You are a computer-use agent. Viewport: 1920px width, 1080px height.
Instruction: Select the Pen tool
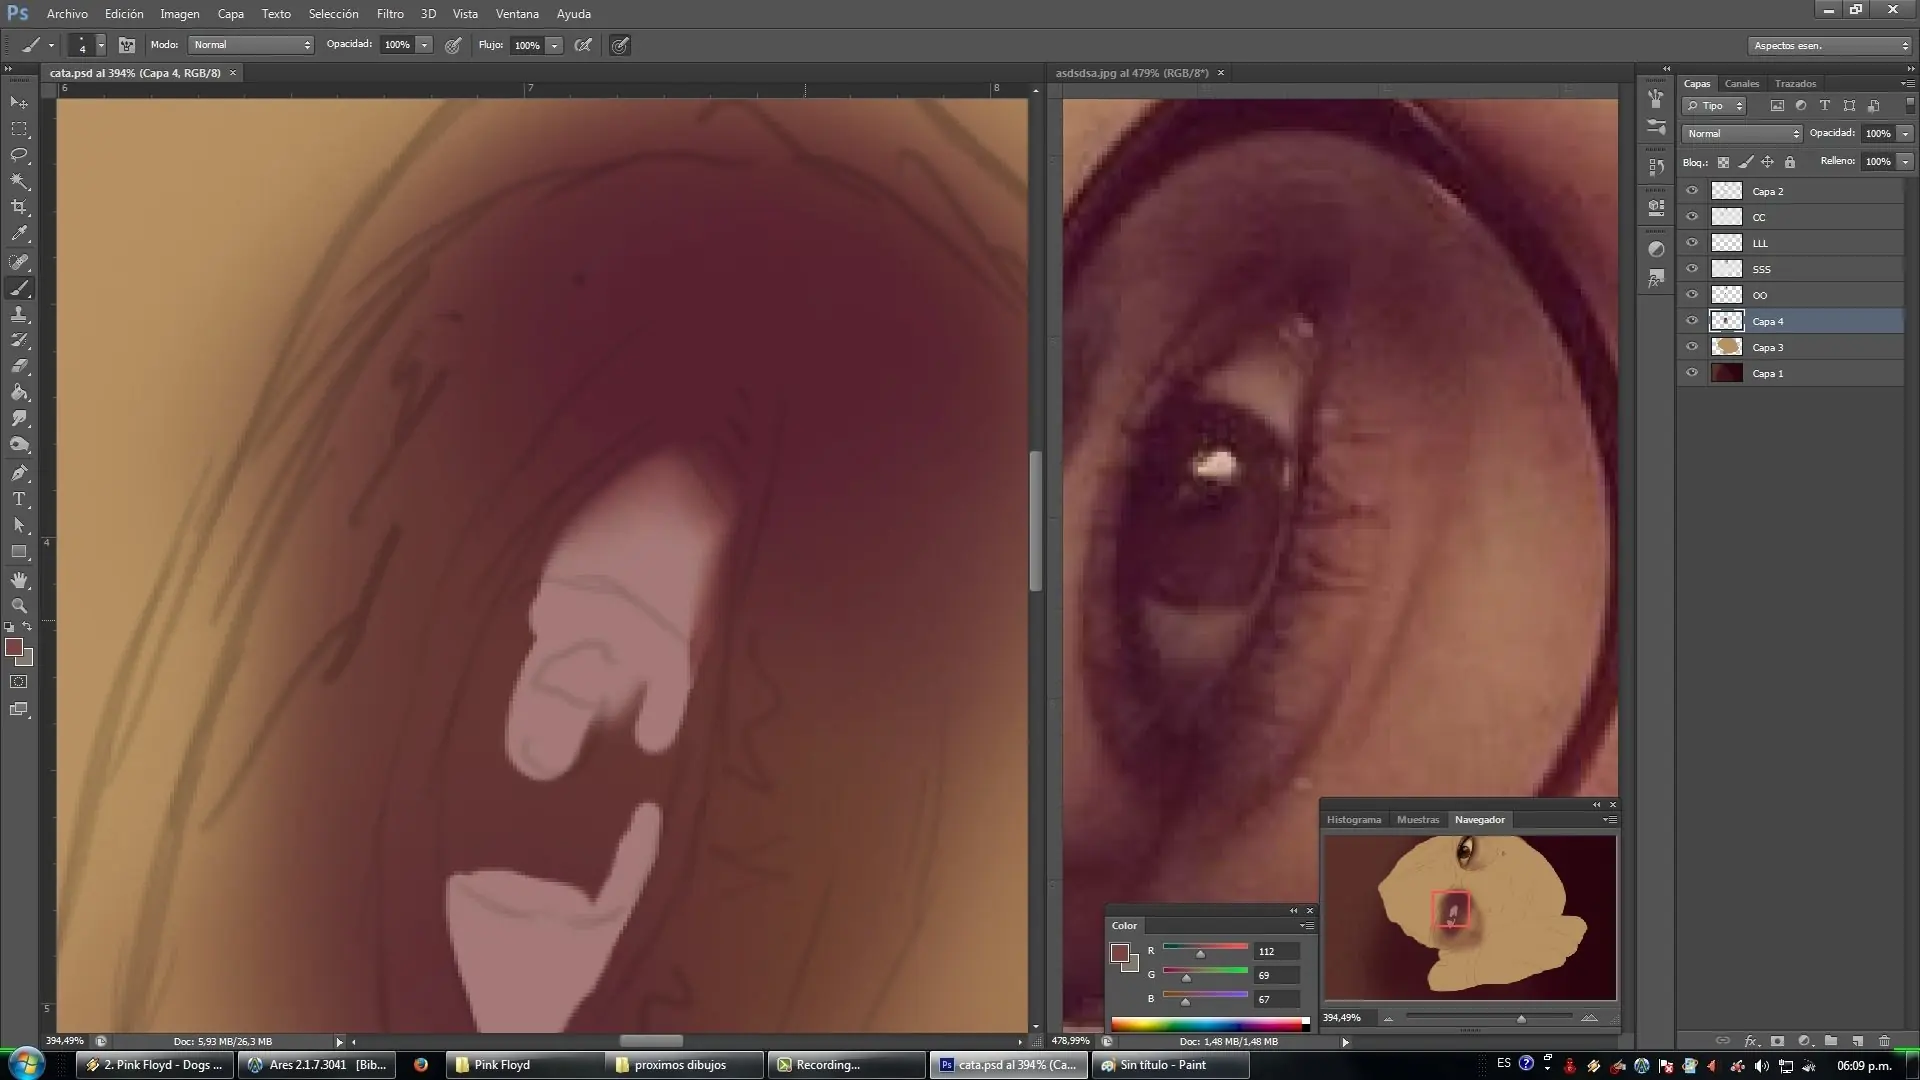[19, 473]
